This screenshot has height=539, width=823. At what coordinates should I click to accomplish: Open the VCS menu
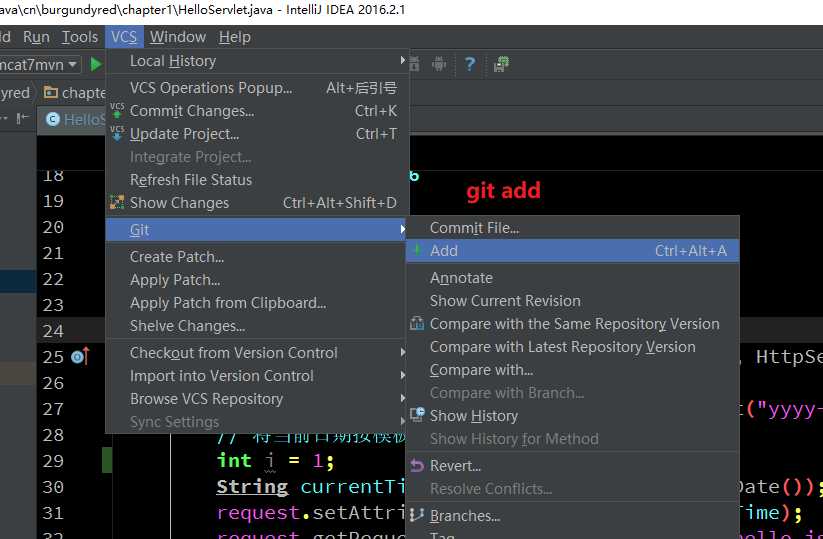[124, 37]
